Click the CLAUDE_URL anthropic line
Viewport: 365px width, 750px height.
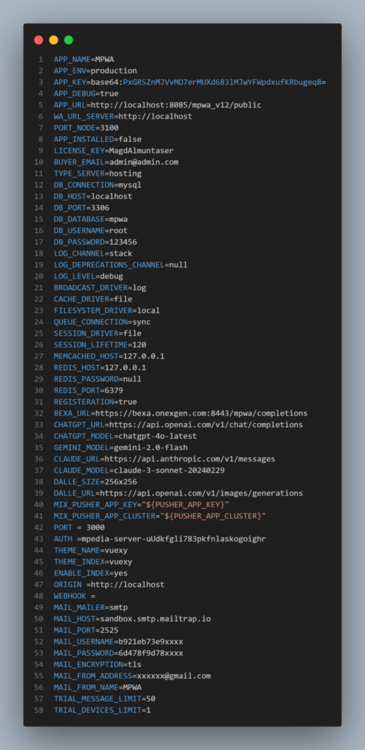[x=165, y=459]
